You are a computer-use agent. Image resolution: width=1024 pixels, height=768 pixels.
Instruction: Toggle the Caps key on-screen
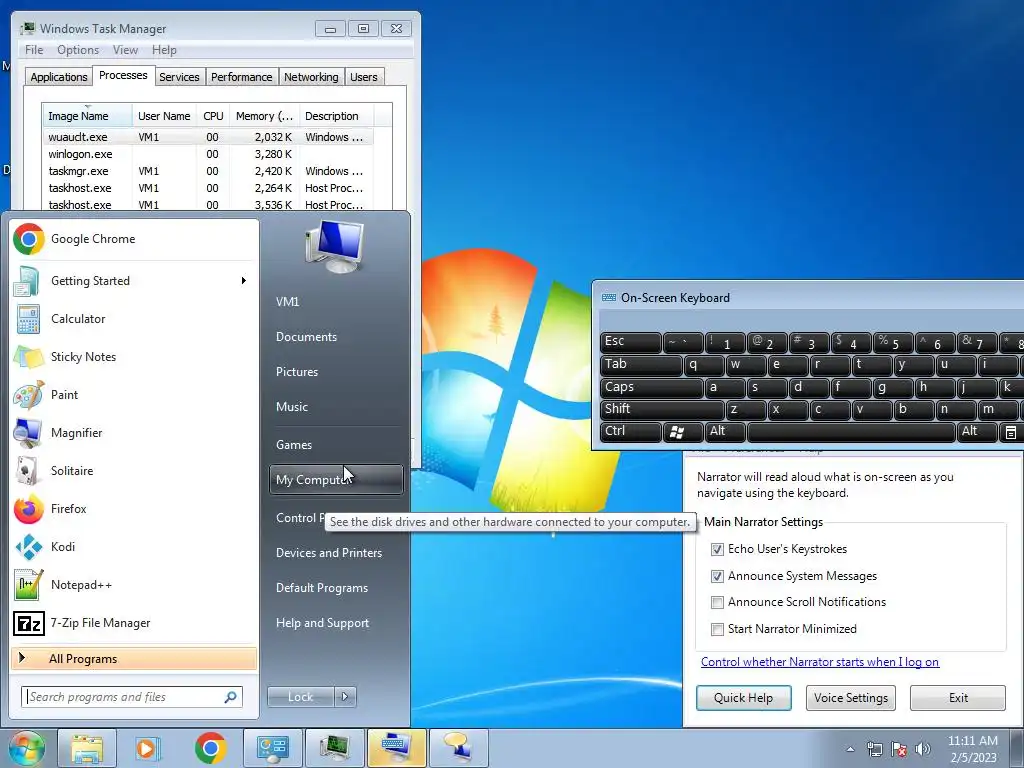coord(651,387)
